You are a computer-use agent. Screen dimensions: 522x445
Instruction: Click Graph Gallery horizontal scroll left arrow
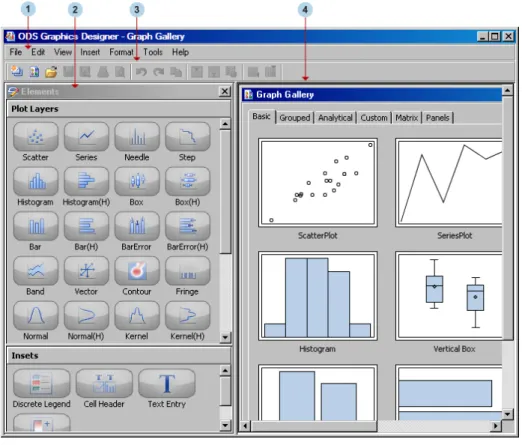tap(246, 426)
